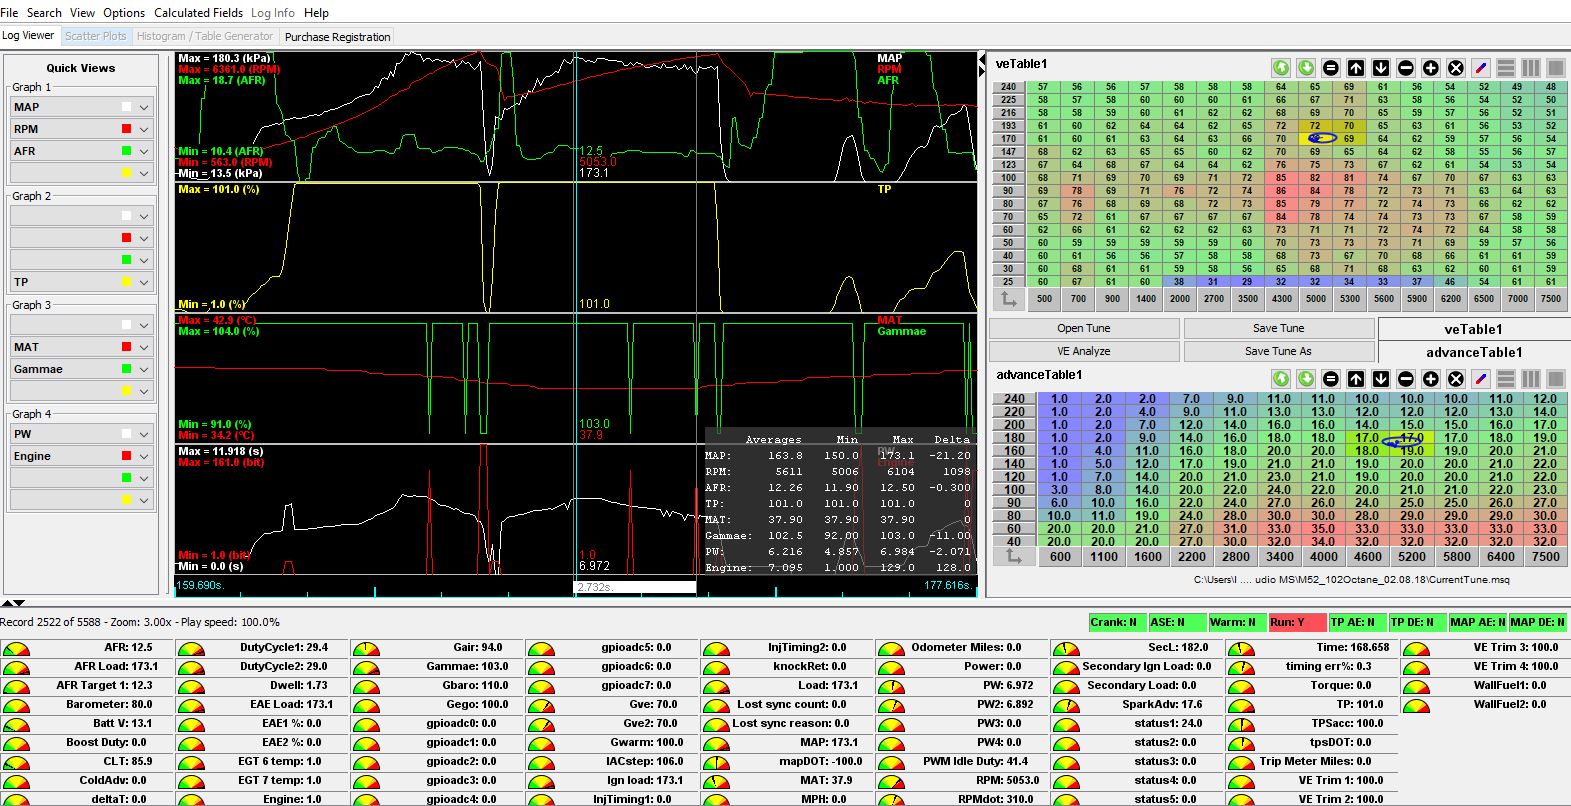Image resolution: width=1571 pixels, height=806 pixels.
Task: Click the black up-arrow icon in advanceTable1 toolbar
Action: point(1356,379)
